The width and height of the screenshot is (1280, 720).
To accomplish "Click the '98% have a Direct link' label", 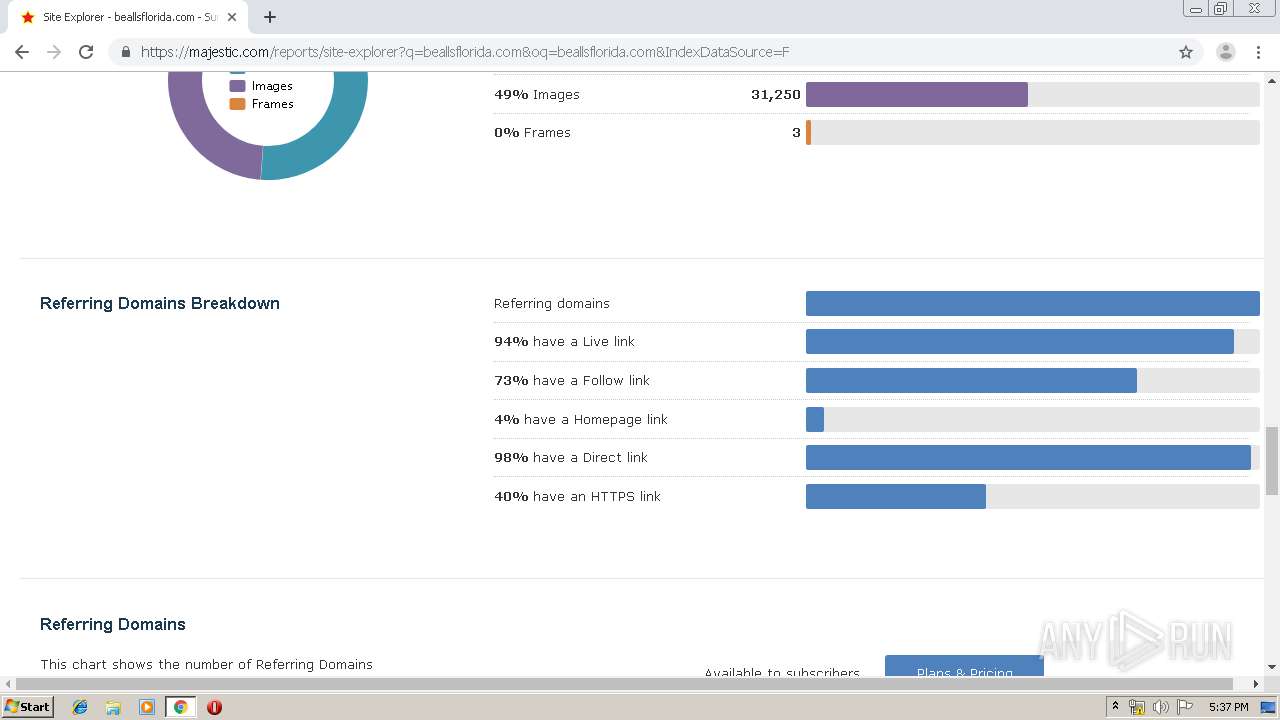I will click(571, 458).
